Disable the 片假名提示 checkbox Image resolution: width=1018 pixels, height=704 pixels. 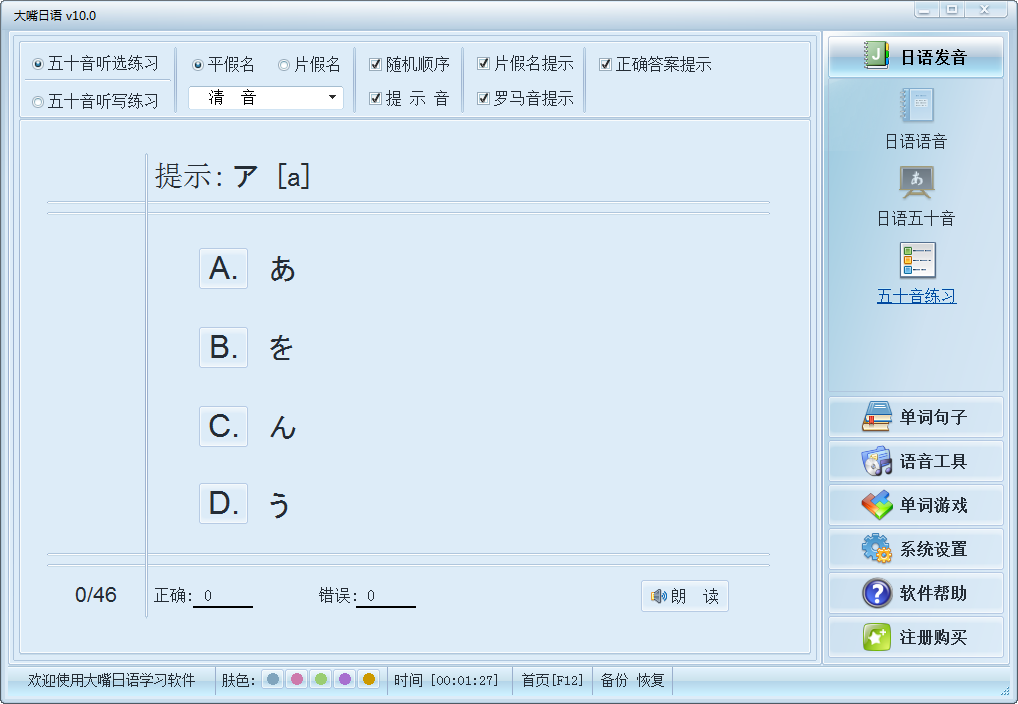pos(483,64)
